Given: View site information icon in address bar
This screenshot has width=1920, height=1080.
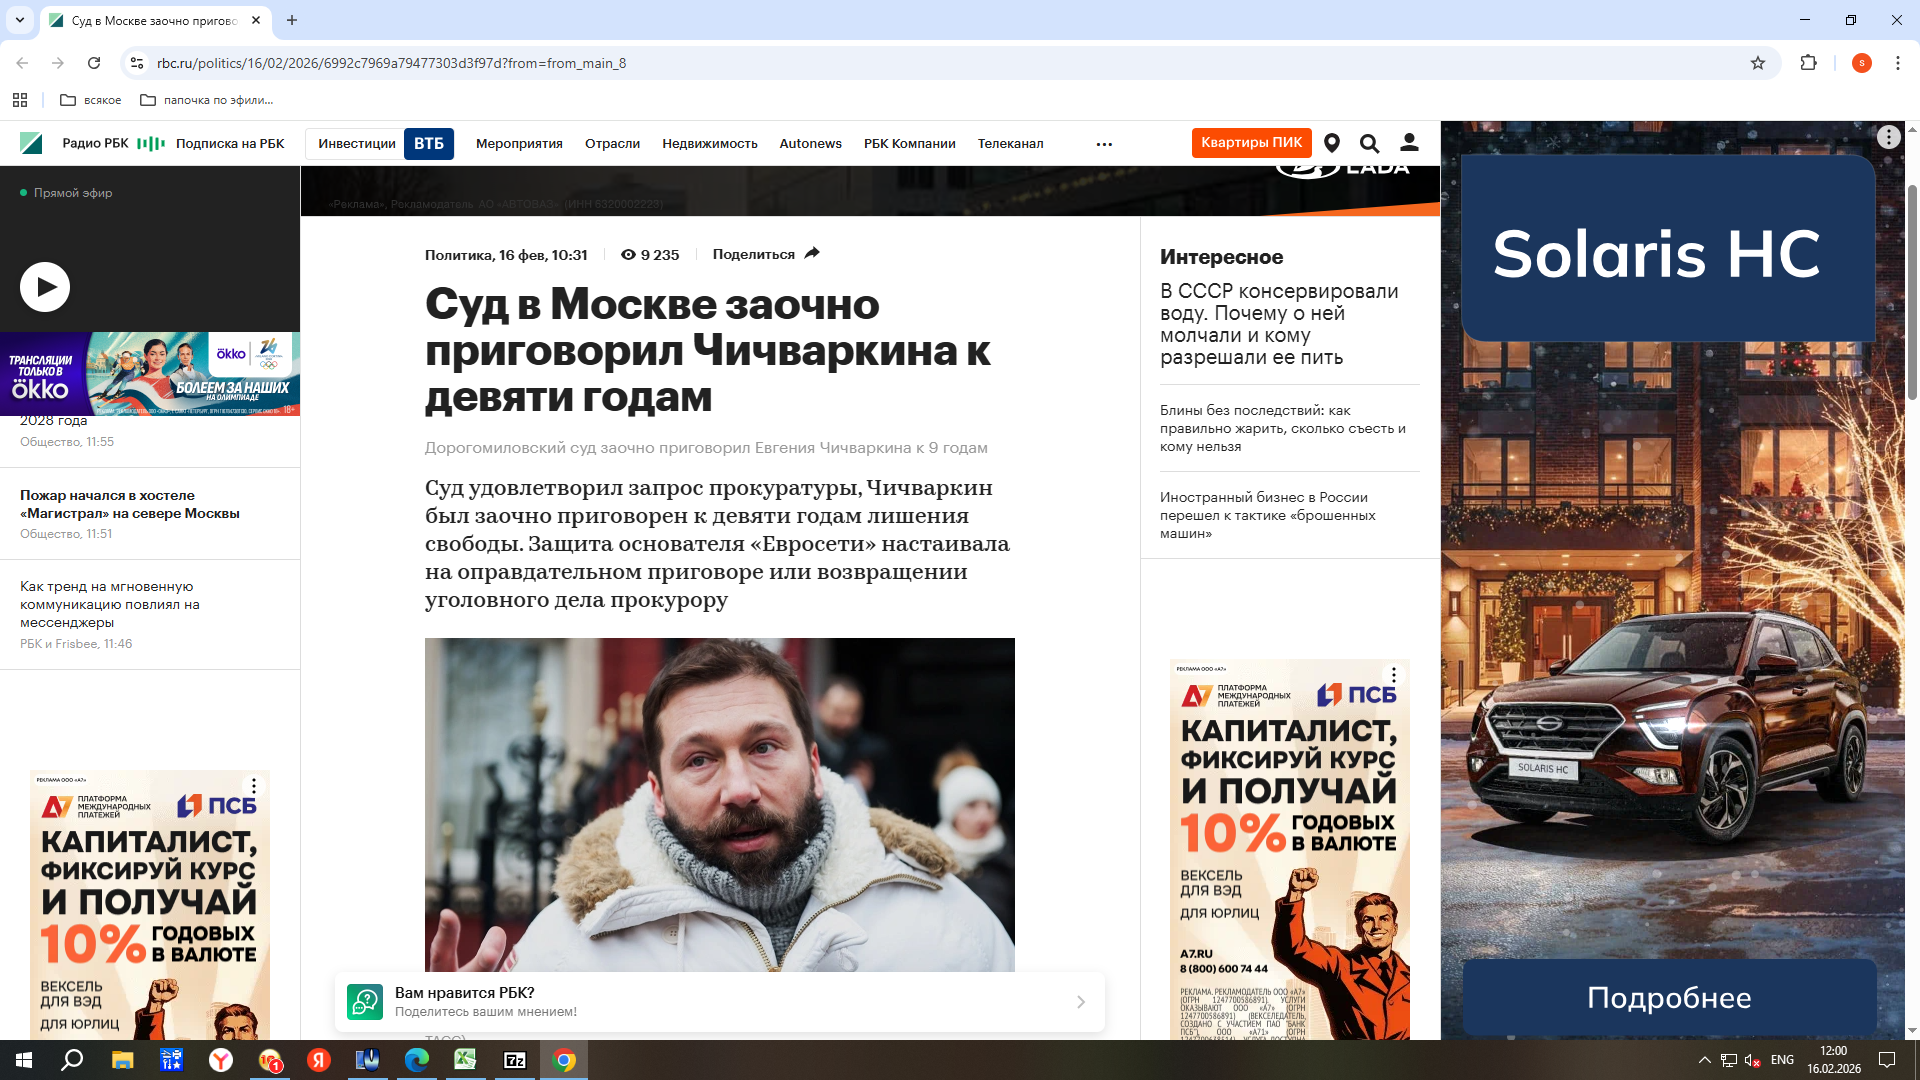Looking at the screenshot, I should point(137,63).
